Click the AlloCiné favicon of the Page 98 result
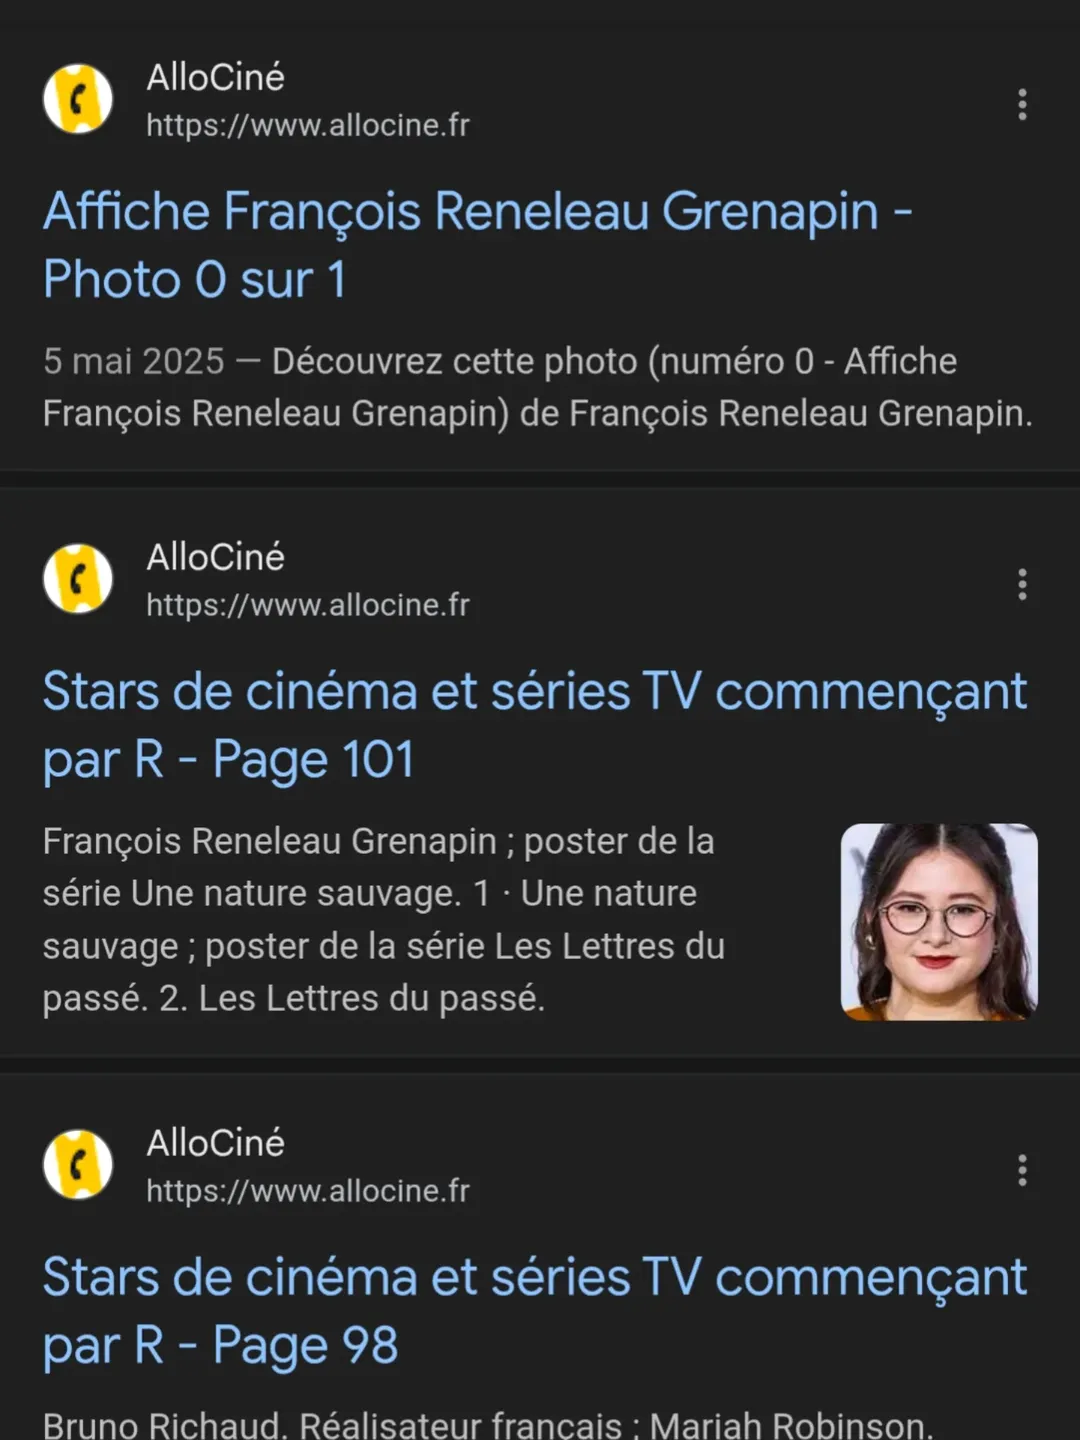 click(78, 1165)
